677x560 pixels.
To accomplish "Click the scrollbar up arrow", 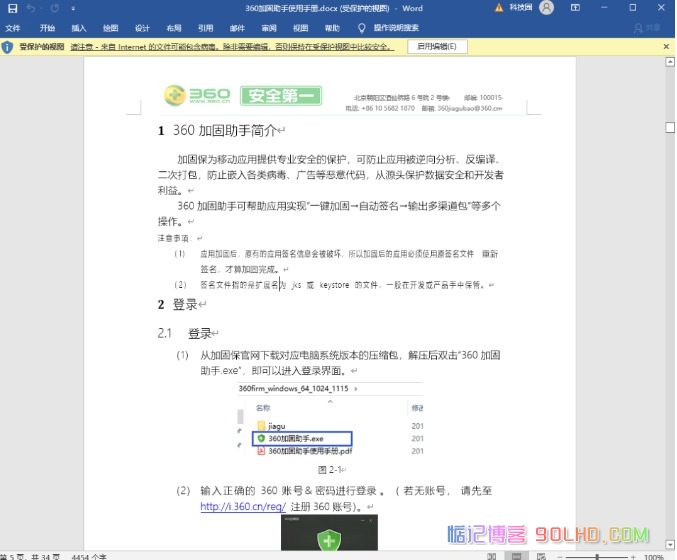I will 670,62.
